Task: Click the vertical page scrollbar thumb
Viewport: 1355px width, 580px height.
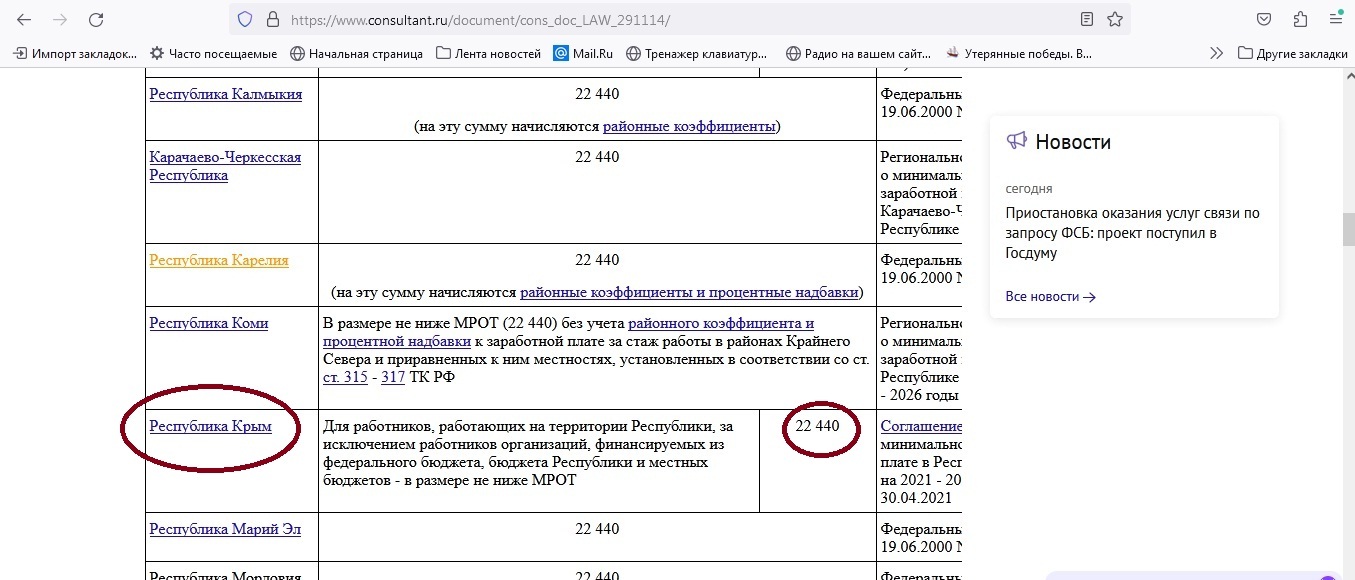Action: (1348, 230)
